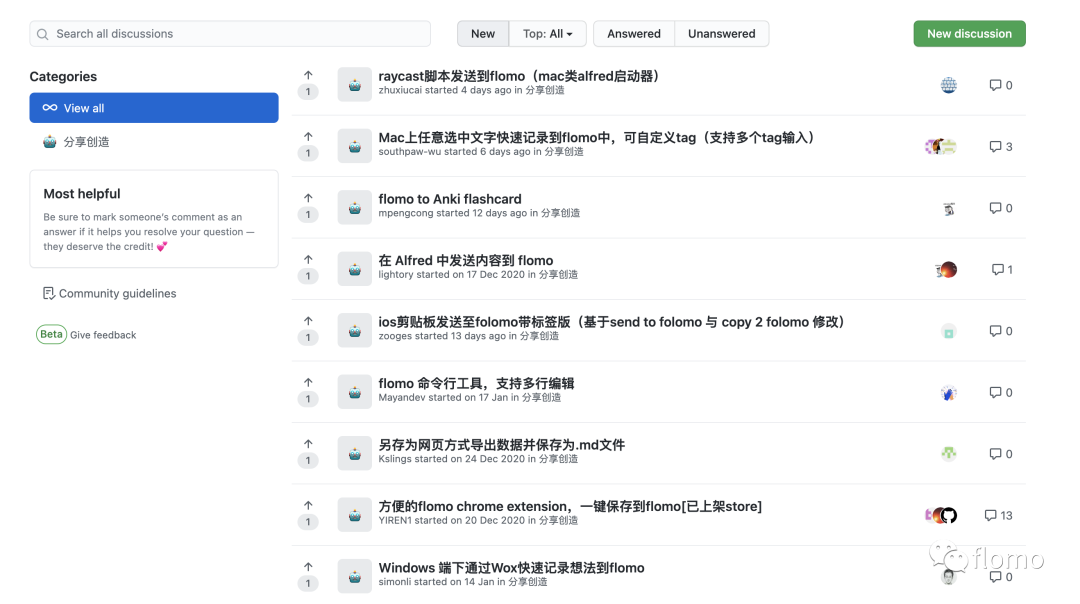The height and width of the screenshot is (604, 1080).
Task: Upvote the 在 Alfred 中发送内容到 flomo discussion
Action: (x=308, y=260)
